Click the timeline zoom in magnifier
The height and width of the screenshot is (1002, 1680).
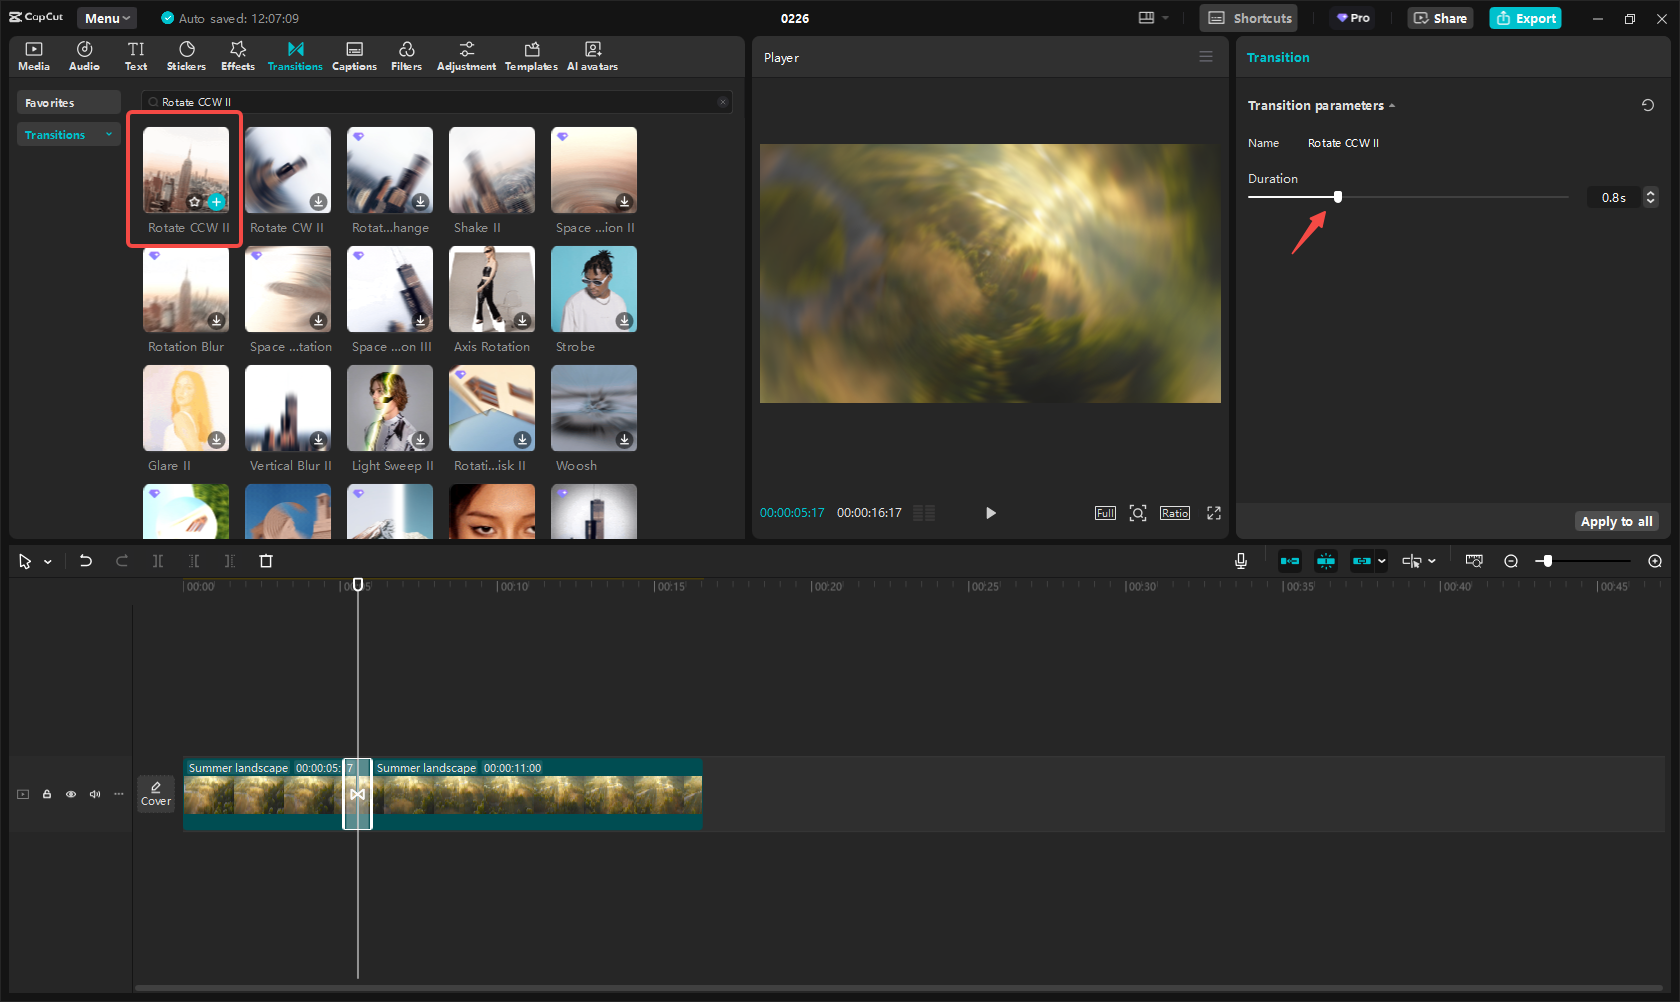point(1655,561)
